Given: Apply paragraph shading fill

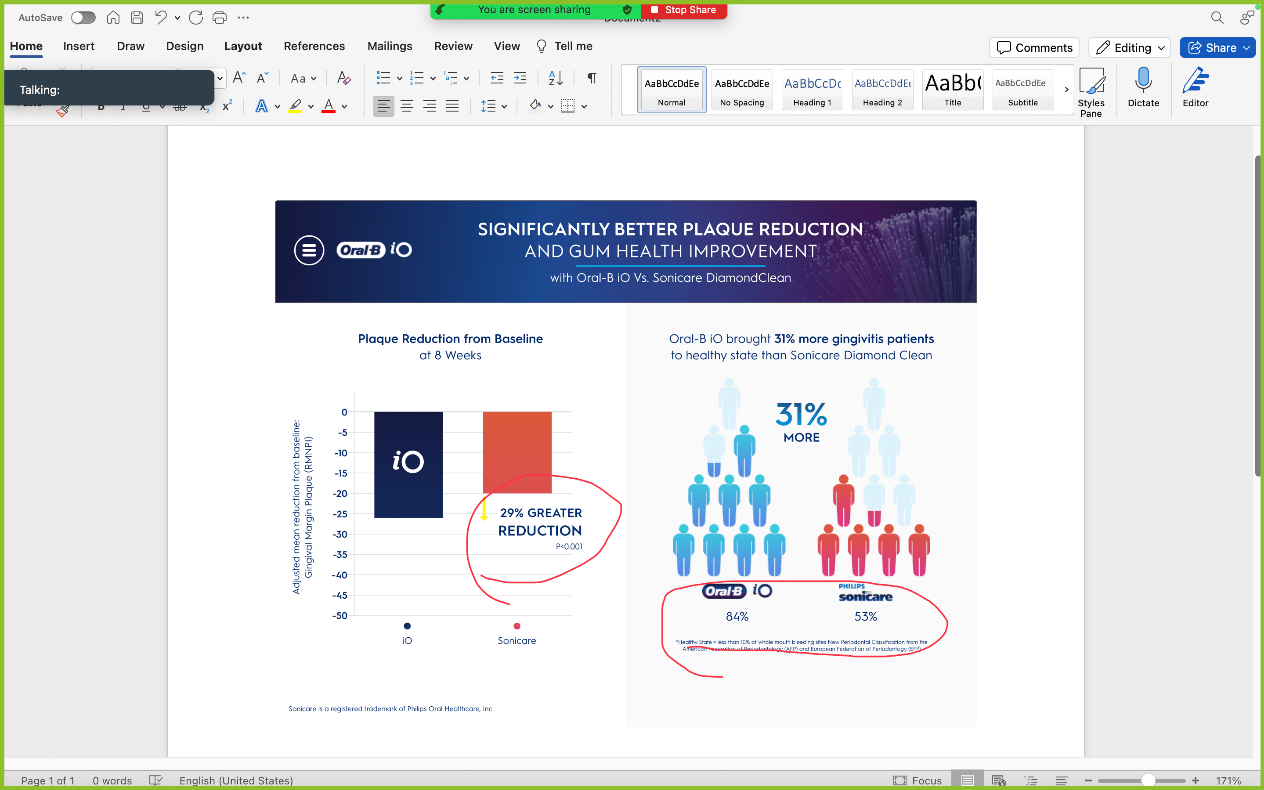Looking at the screenshot, I should click(536, 106).
